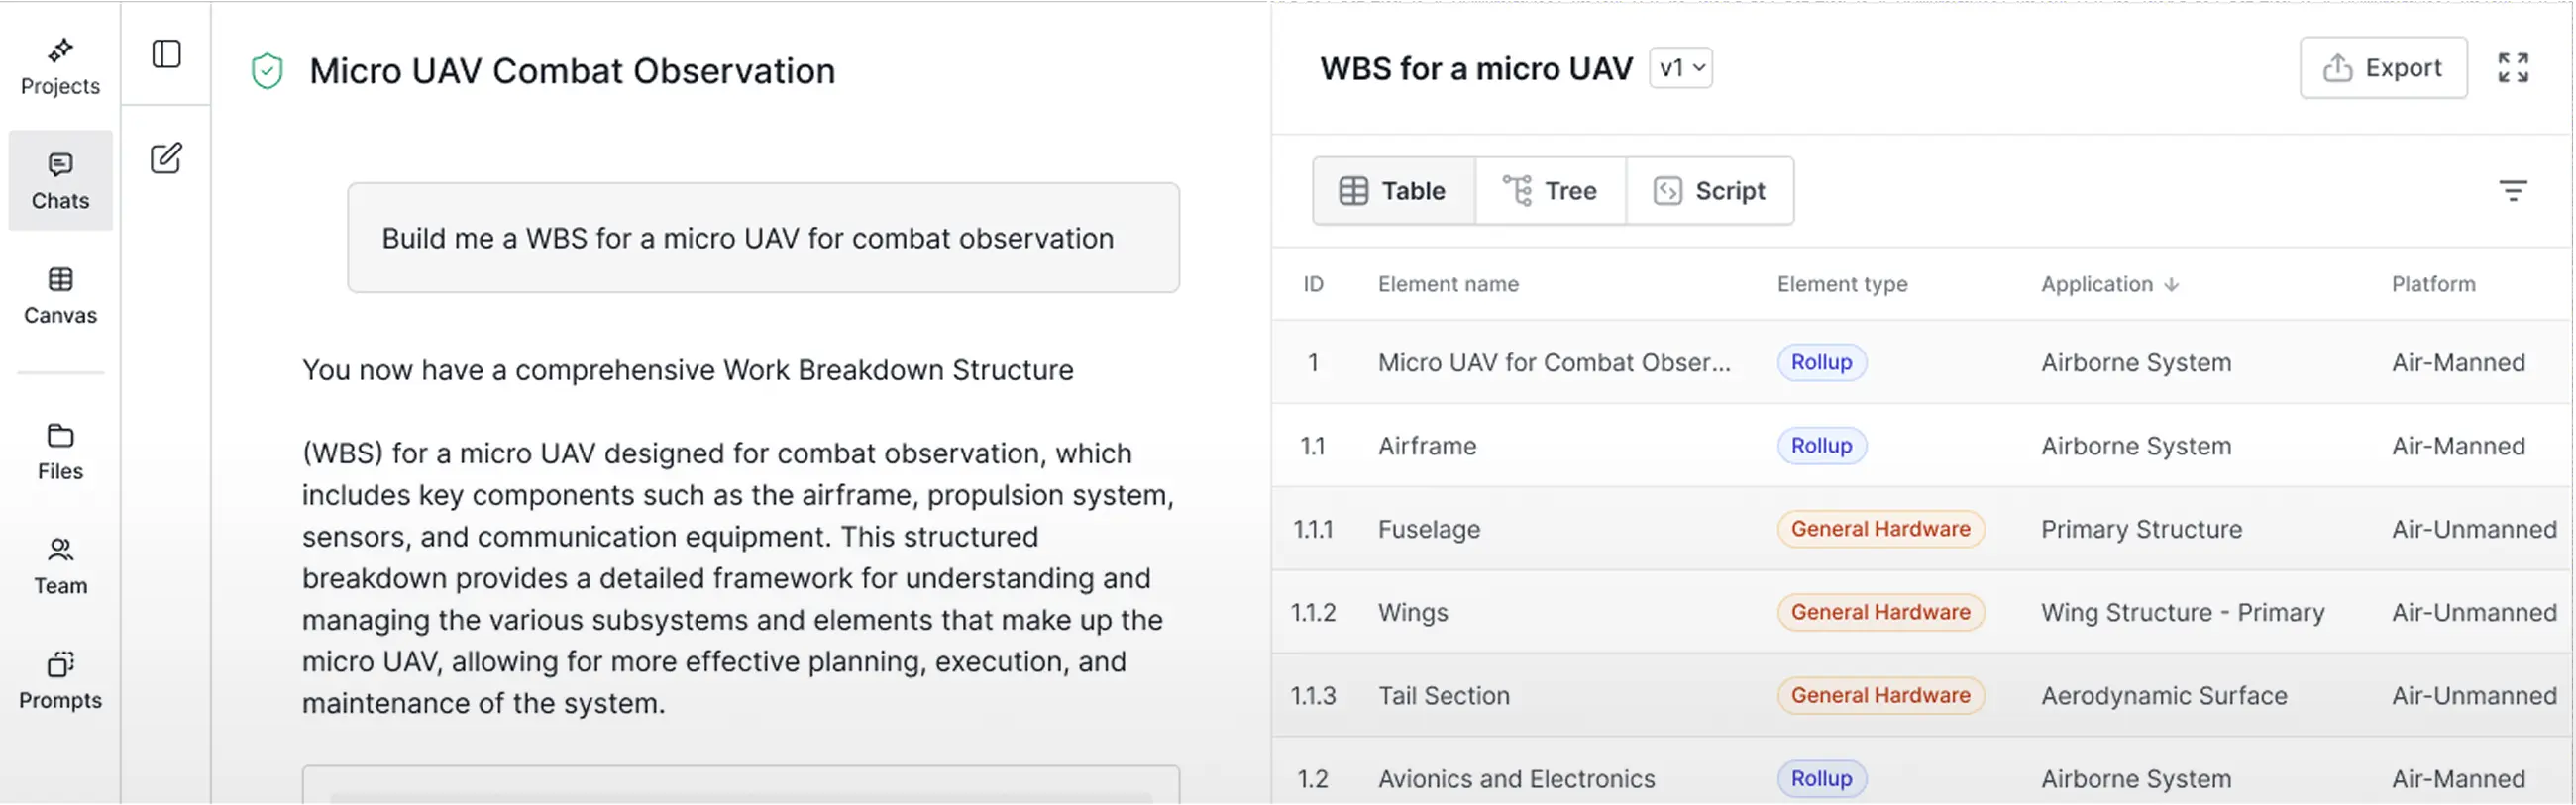Switch to the Script view tab
This screenshot has width=2576, height=805.
click(x=1709, y=190)
